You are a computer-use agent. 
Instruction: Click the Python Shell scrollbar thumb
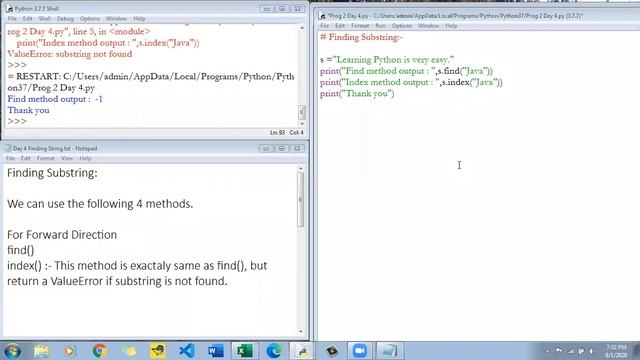coord(302,112)
